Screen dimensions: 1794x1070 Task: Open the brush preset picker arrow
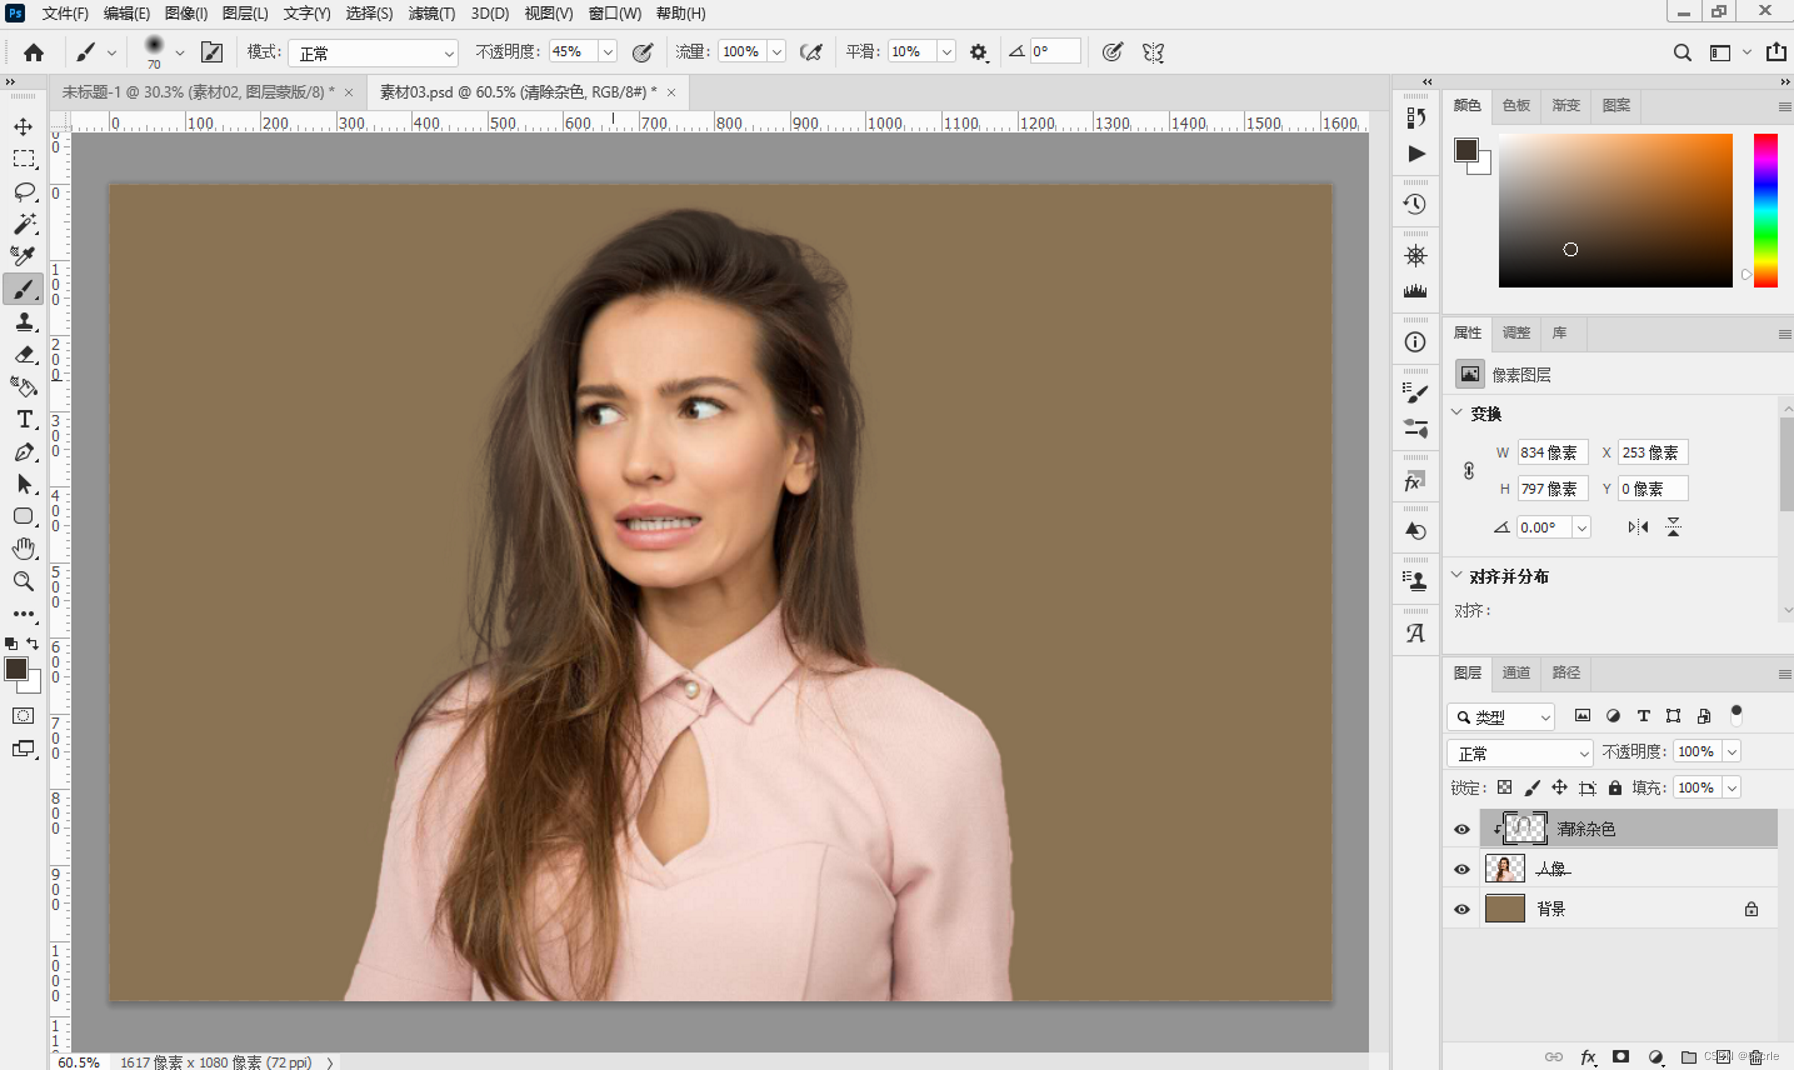pos(180,53)
